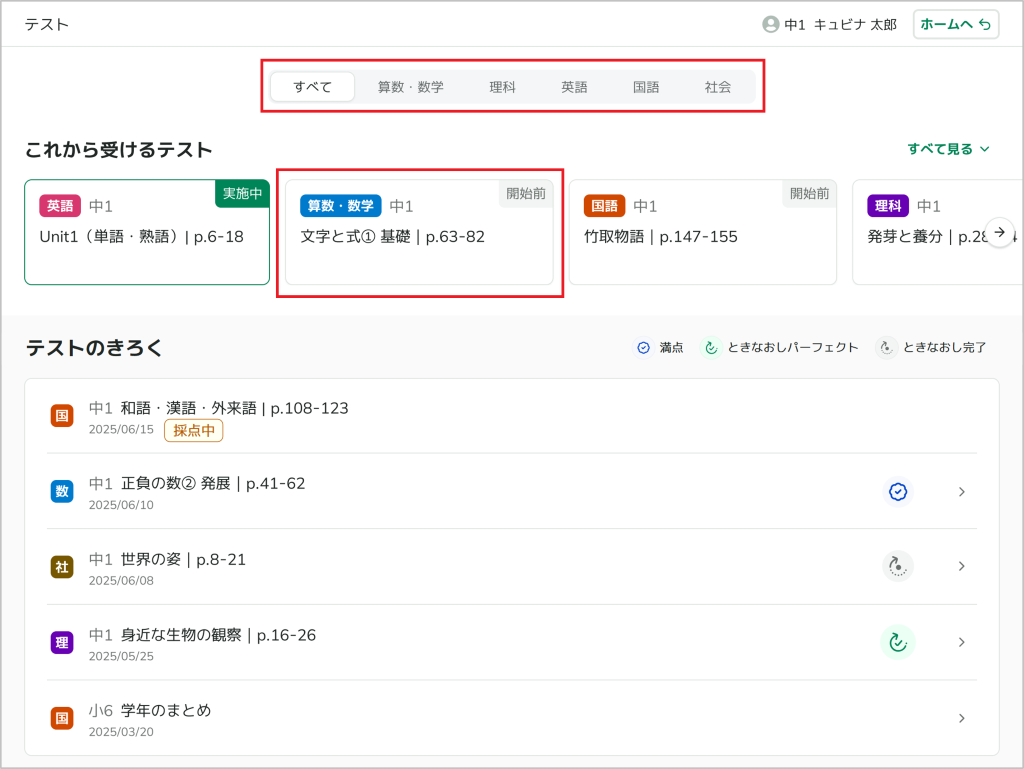
Task: Click the date 2025/03/20
Action: pos(121,732)
